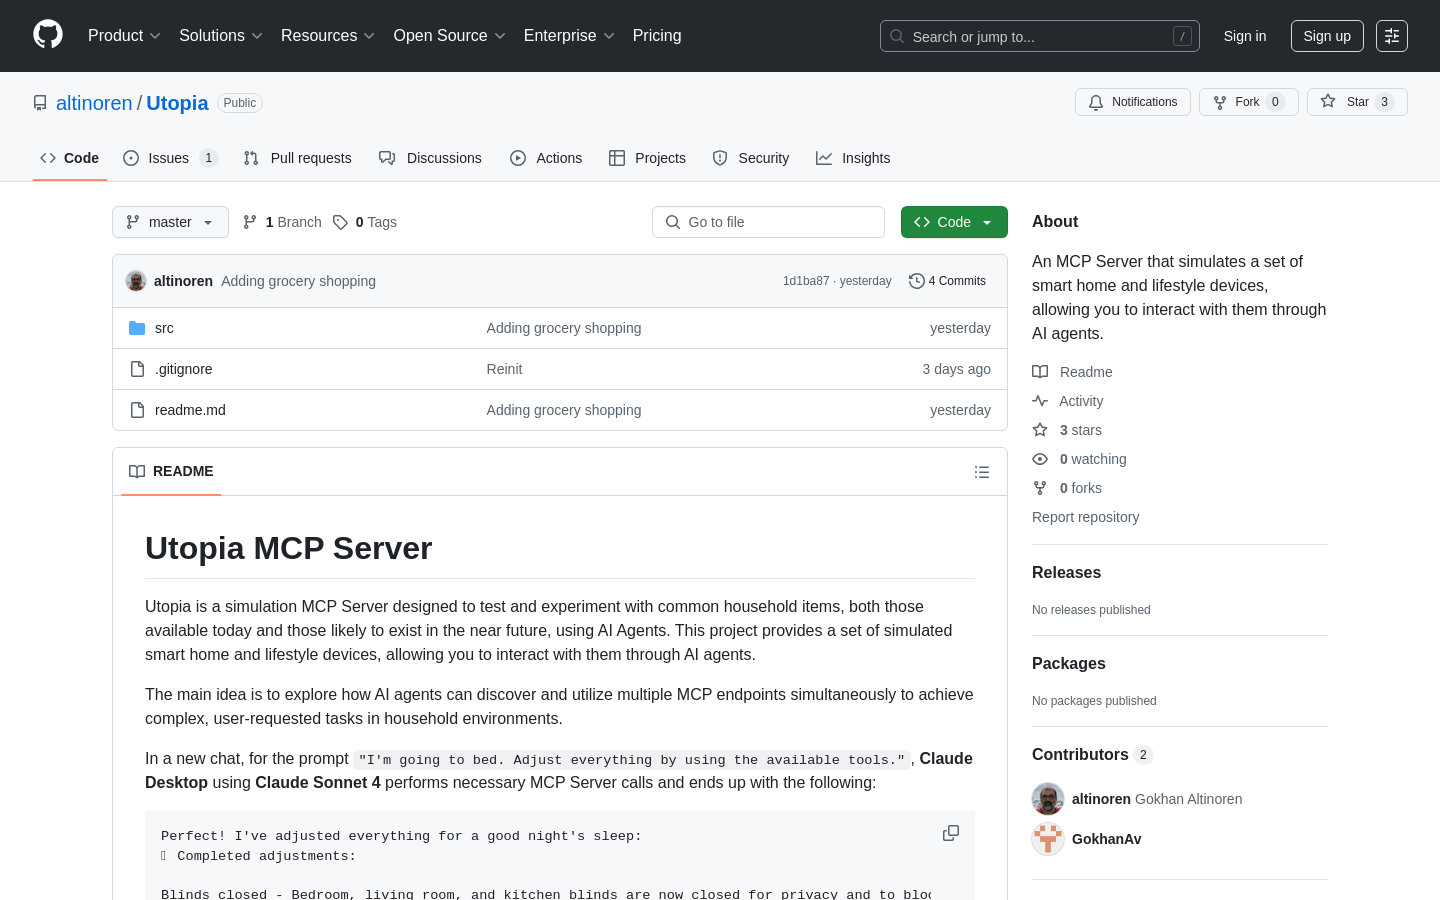Click the .gitignore file icon

point(137,369)
